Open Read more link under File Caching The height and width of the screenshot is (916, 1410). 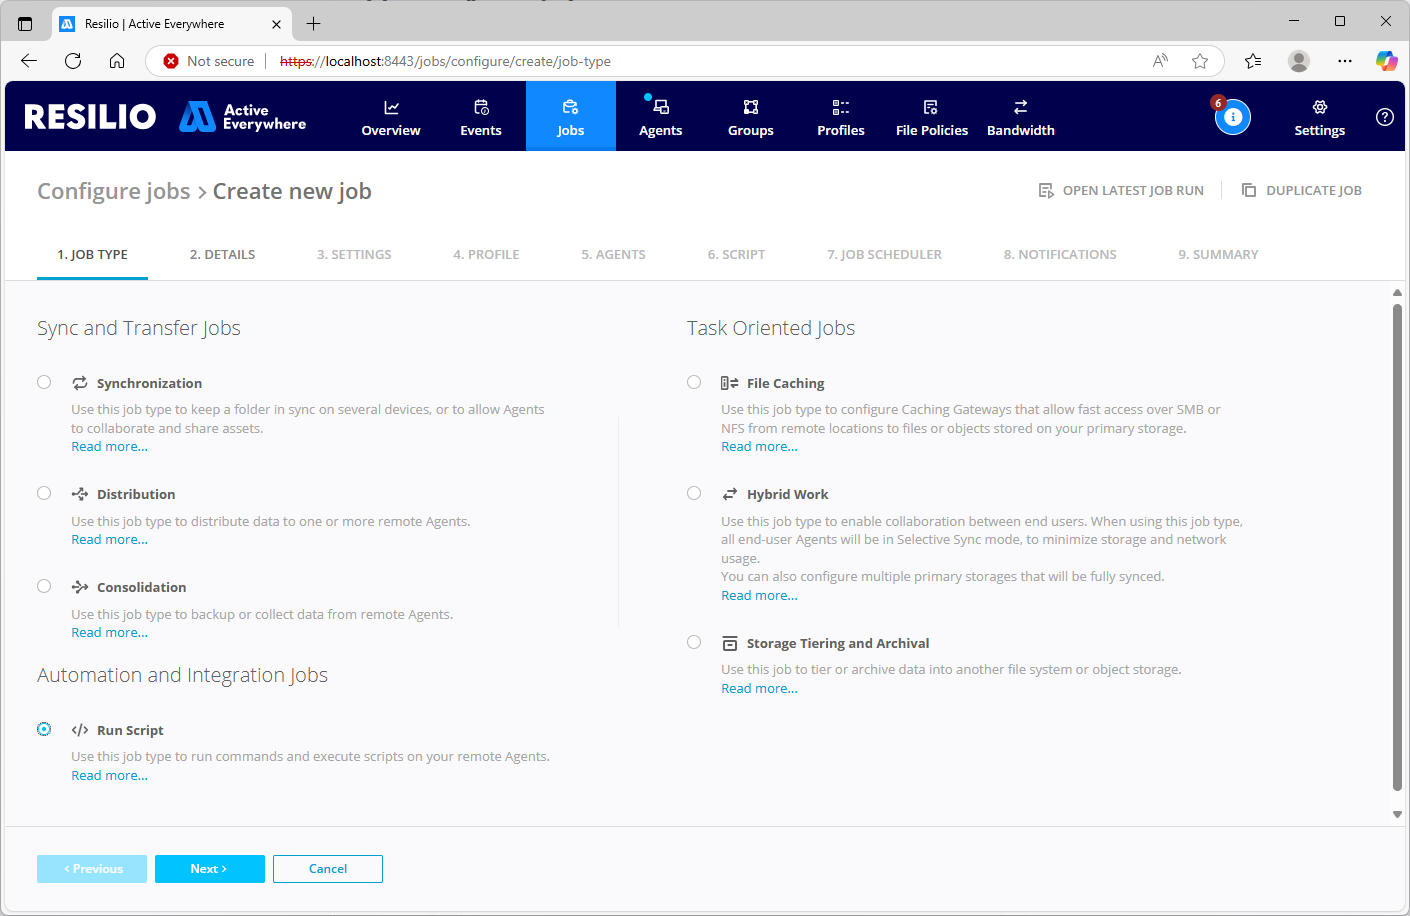click(759, 447)
